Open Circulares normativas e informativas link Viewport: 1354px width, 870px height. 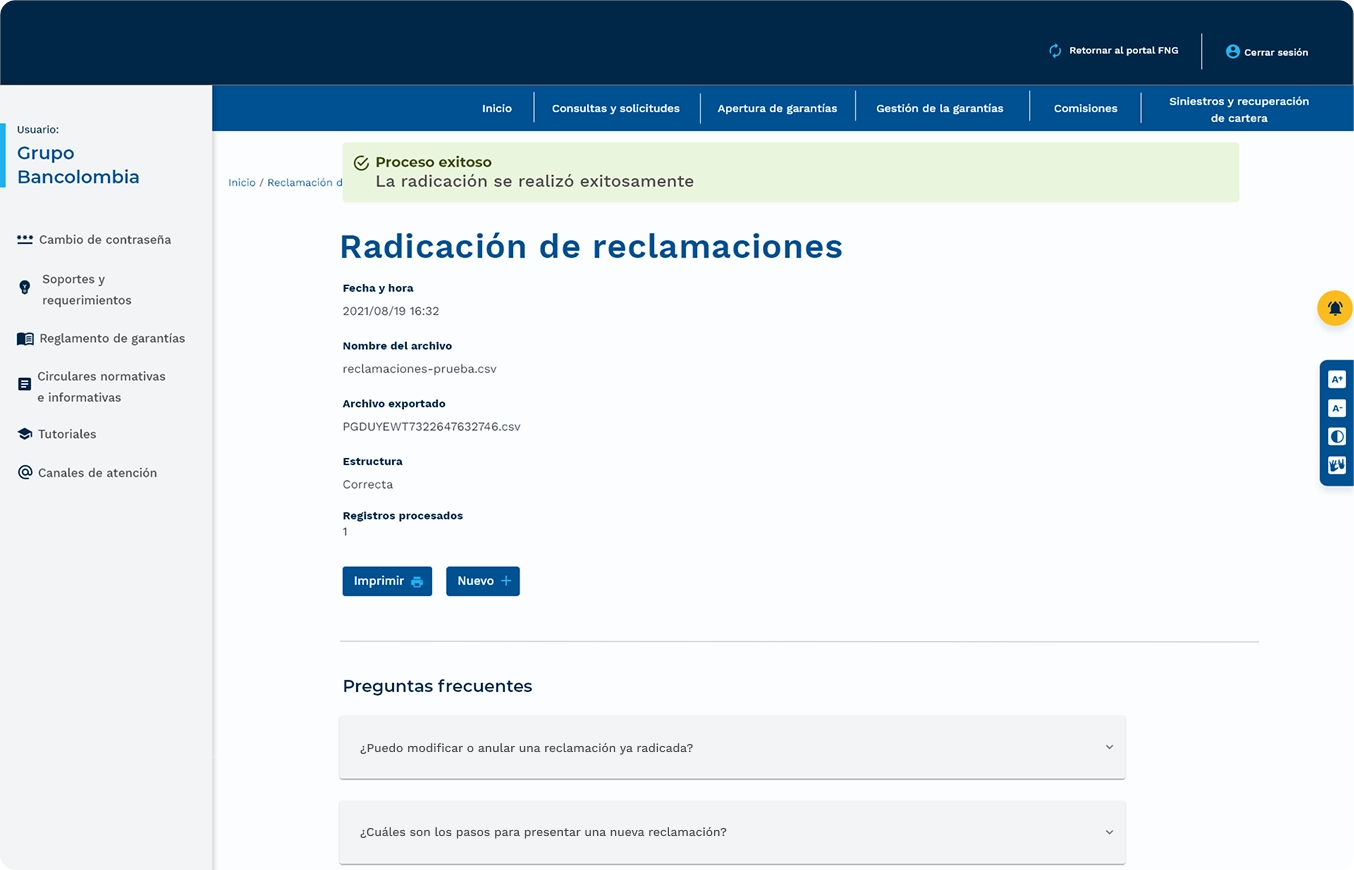coord(101,387)
